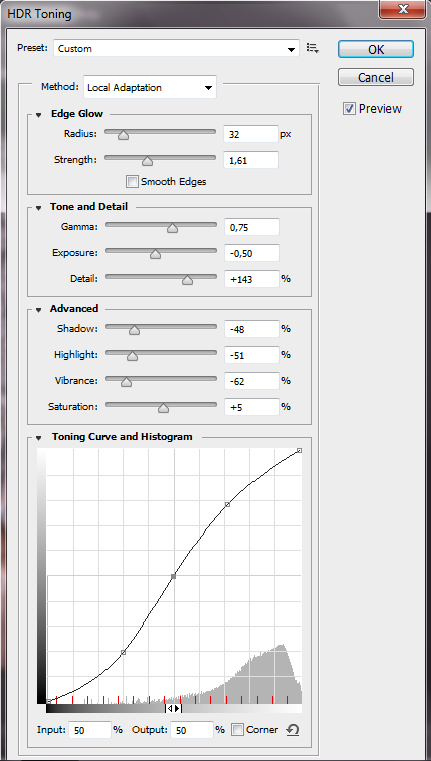
Task: Enable the Smooth Edges checkbox
Action: coord(132,182)
